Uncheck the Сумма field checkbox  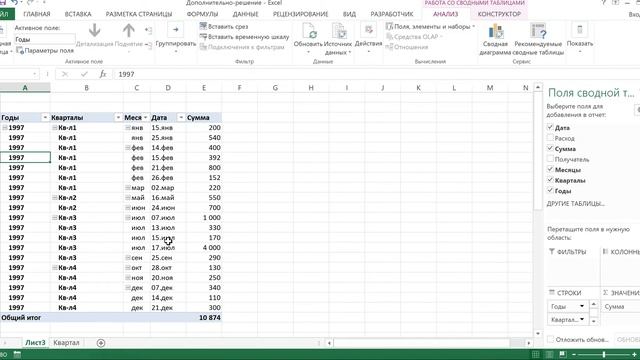pos(550,149)
